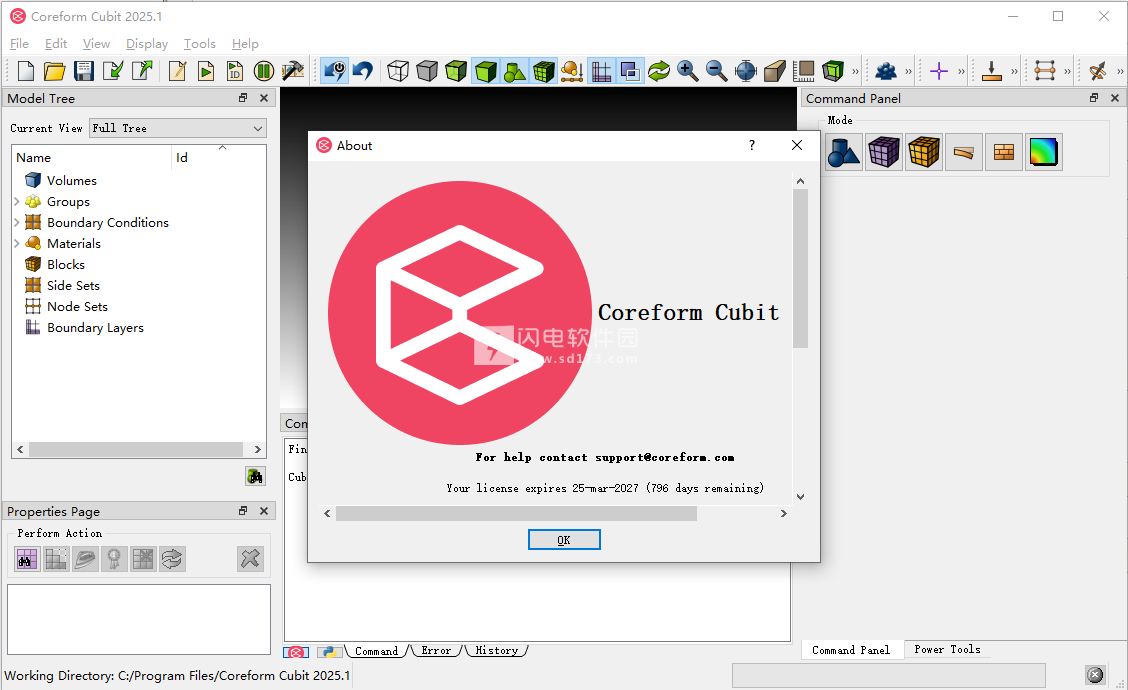Toggle the boundary layer grid icon
Viewport: 1128px width, 690px height.
[601, 71]
